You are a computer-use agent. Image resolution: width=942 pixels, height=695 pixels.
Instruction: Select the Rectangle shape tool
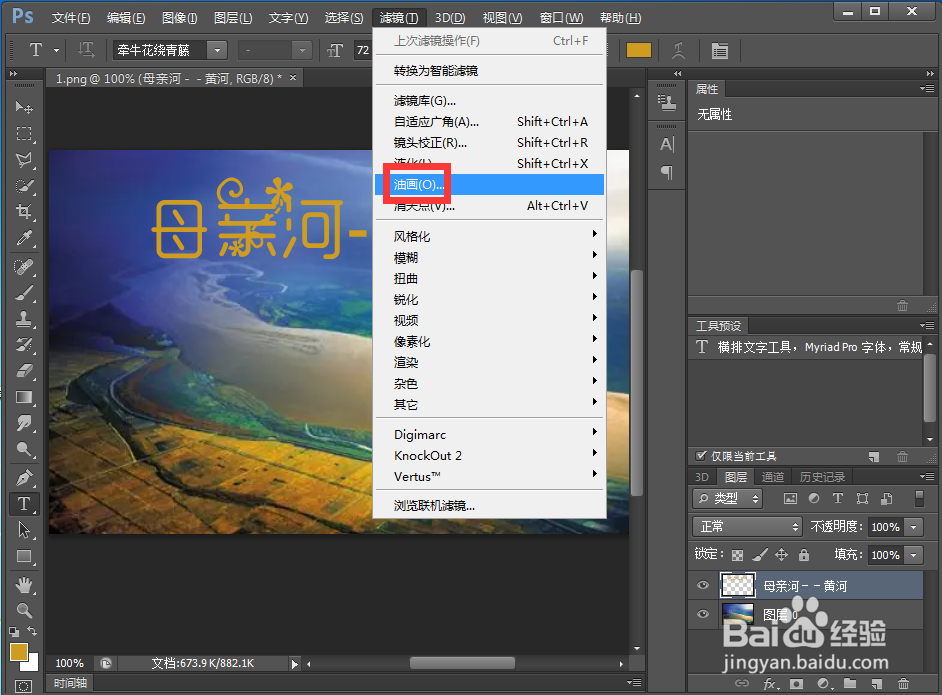point(24,556)
